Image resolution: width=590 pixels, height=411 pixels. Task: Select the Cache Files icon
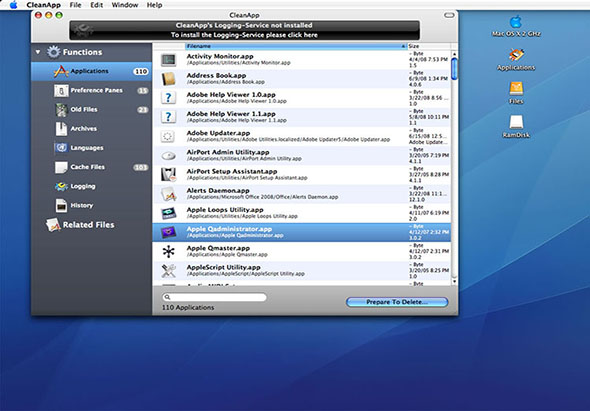[x=61, y=167]
